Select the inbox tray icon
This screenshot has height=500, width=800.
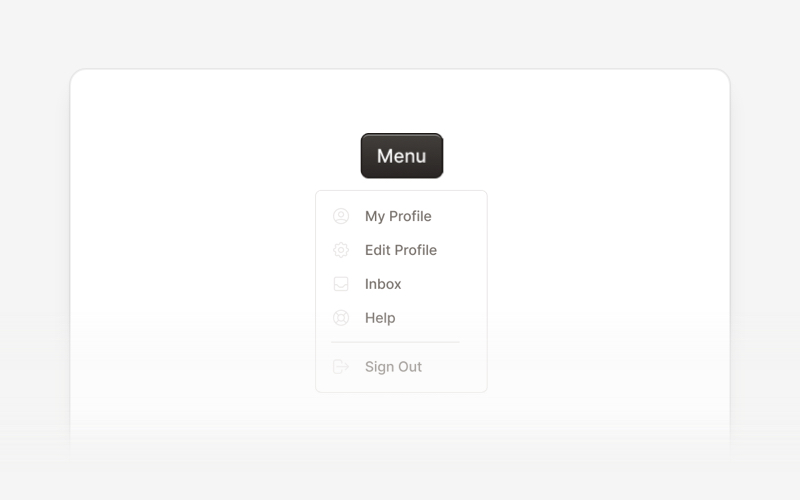pos(341,284)
